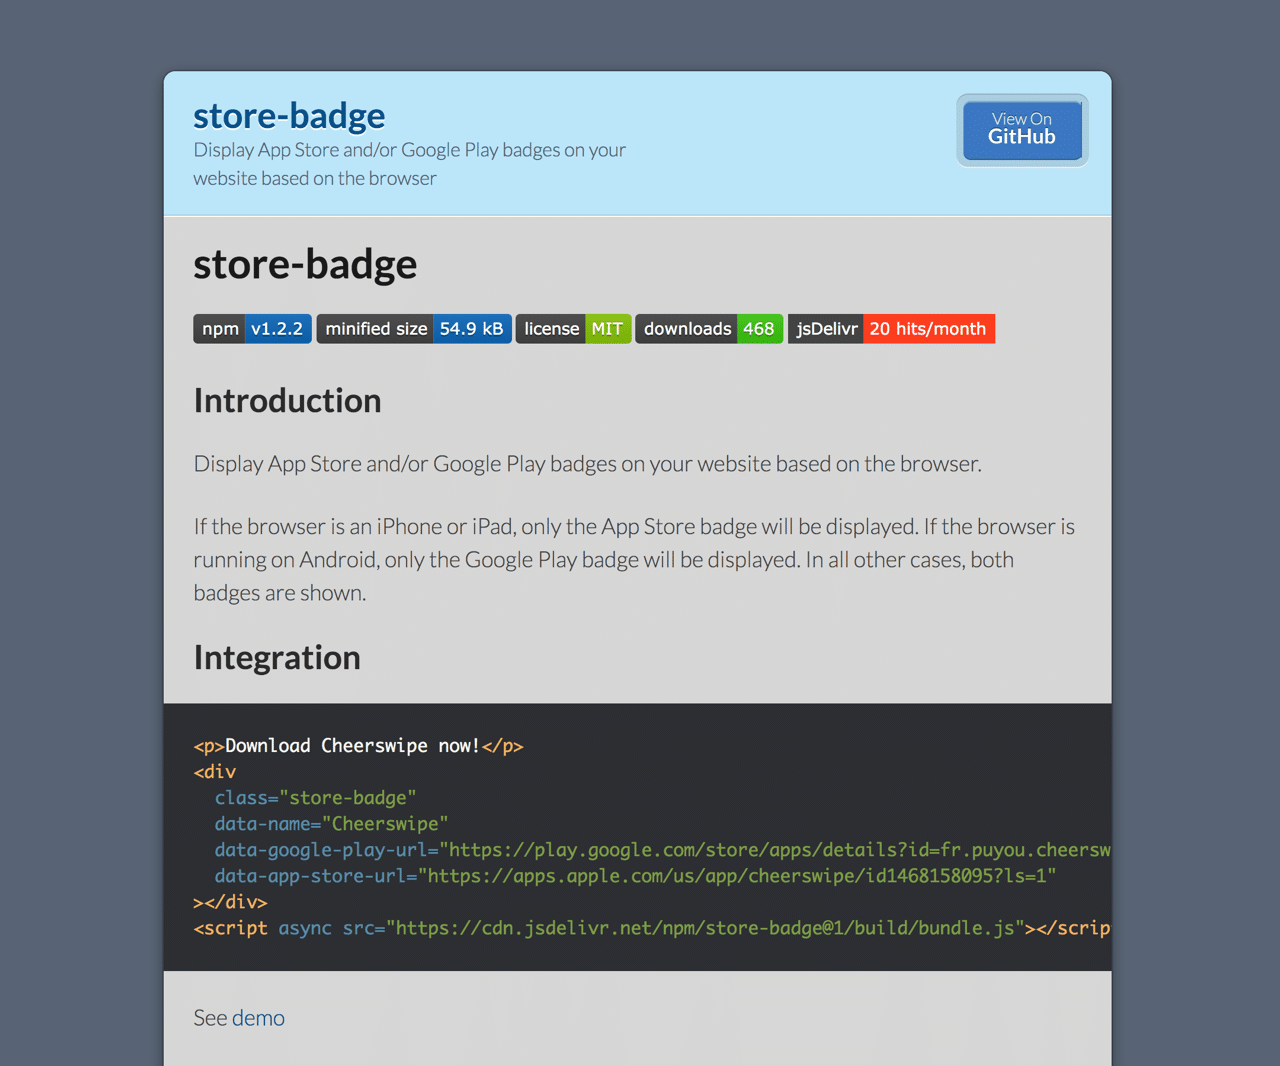Click code line class="store-badge"
The width and height of the screenshot is (1280, 1066).
tap(315, 798)
